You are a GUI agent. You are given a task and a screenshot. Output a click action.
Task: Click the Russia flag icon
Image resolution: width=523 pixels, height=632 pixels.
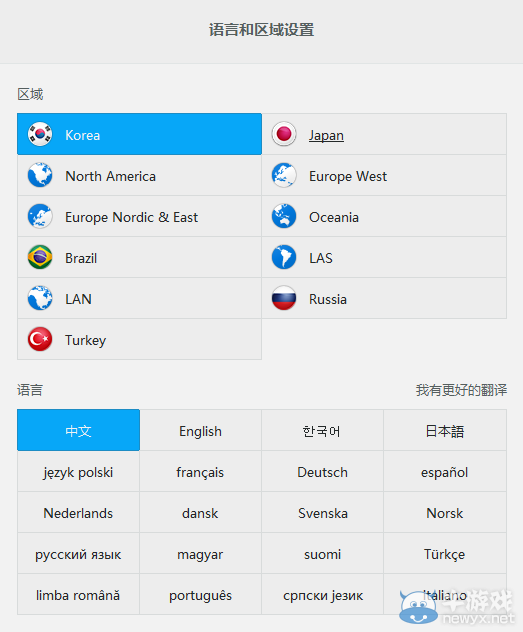tap(284, 298)
